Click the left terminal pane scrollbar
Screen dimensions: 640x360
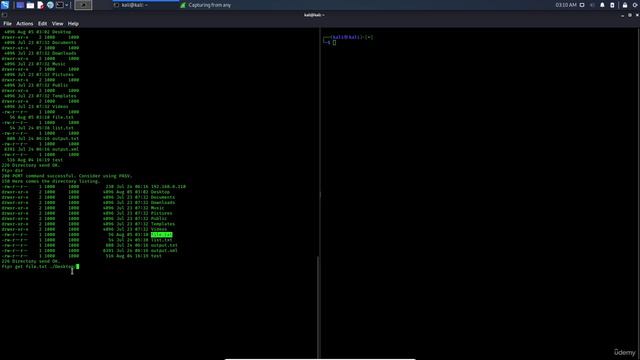point(318,306)
